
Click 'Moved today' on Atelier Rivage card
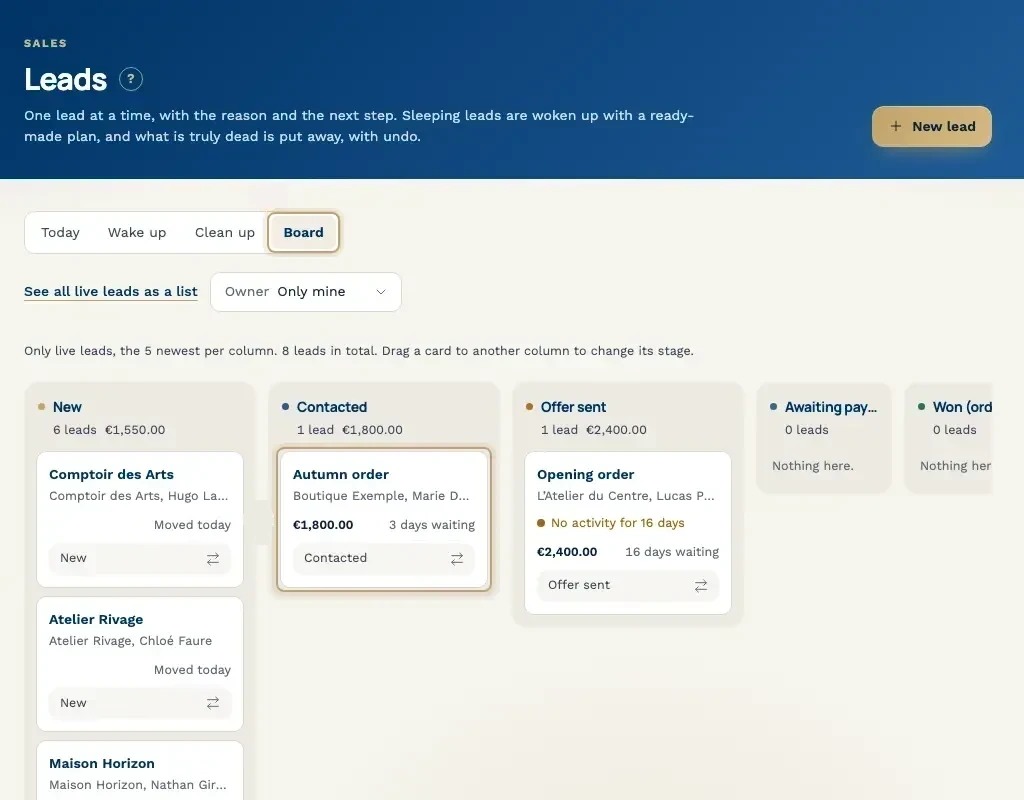(x=192, y=670)
